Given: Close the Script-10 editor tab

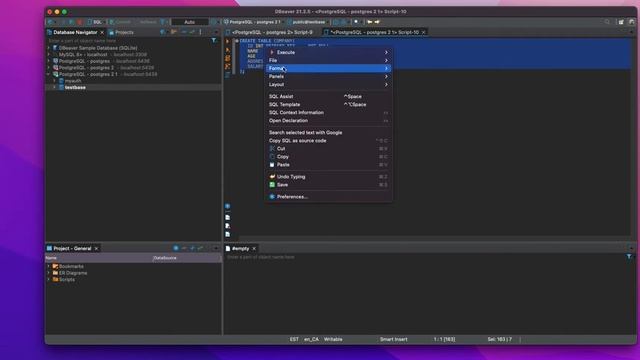Looking at the screenshot, I should pos(424,32).
